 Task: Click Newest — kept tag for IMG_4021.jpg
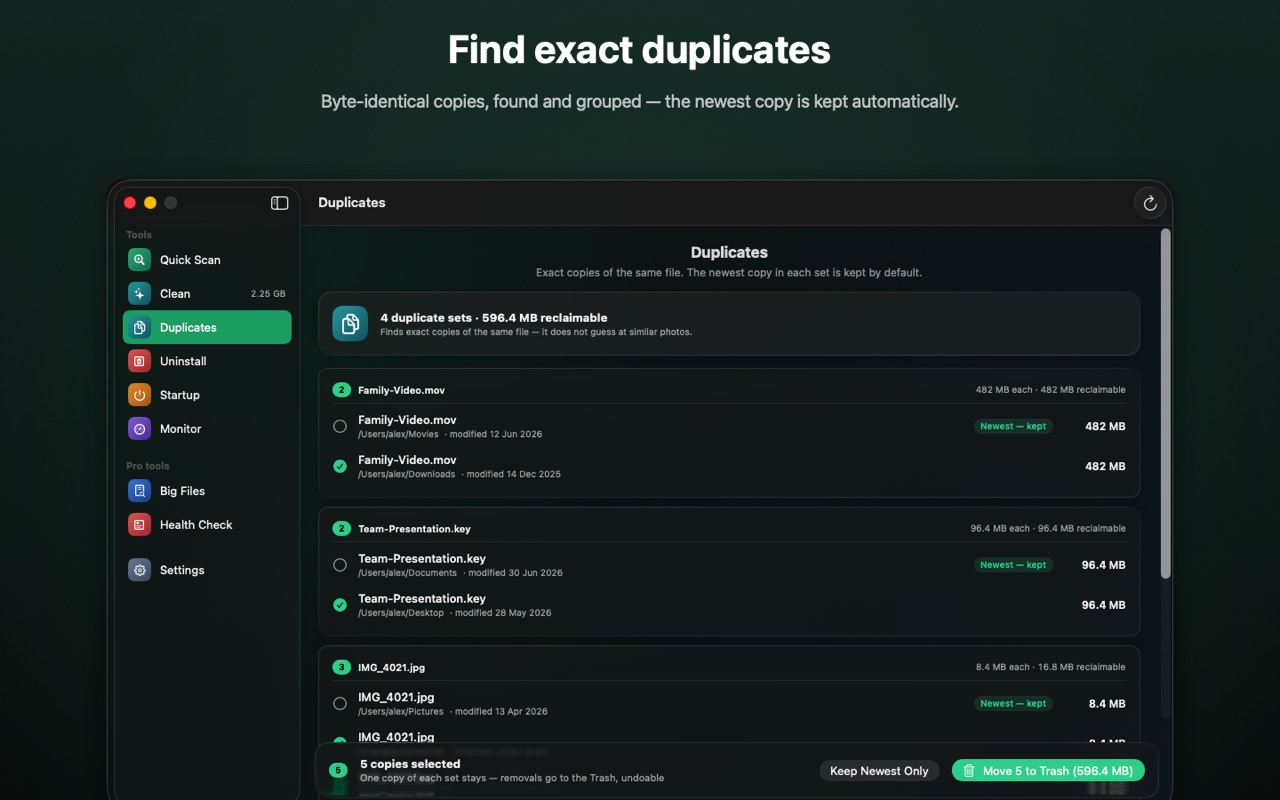click(1013, 704)
